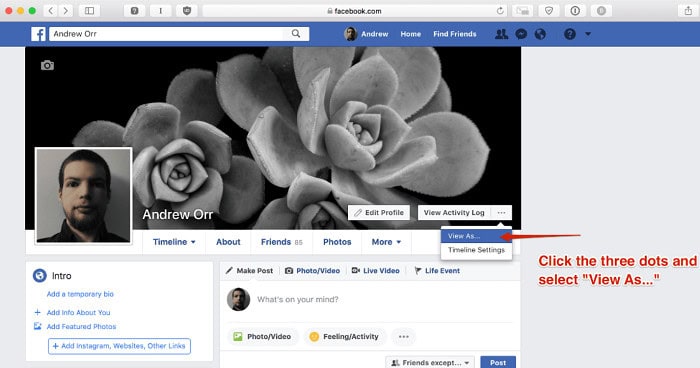The height and width of the screenshot is (368, 700).
Task: Expand the More profile tab dropdown
Action: [x=386, y=242]
